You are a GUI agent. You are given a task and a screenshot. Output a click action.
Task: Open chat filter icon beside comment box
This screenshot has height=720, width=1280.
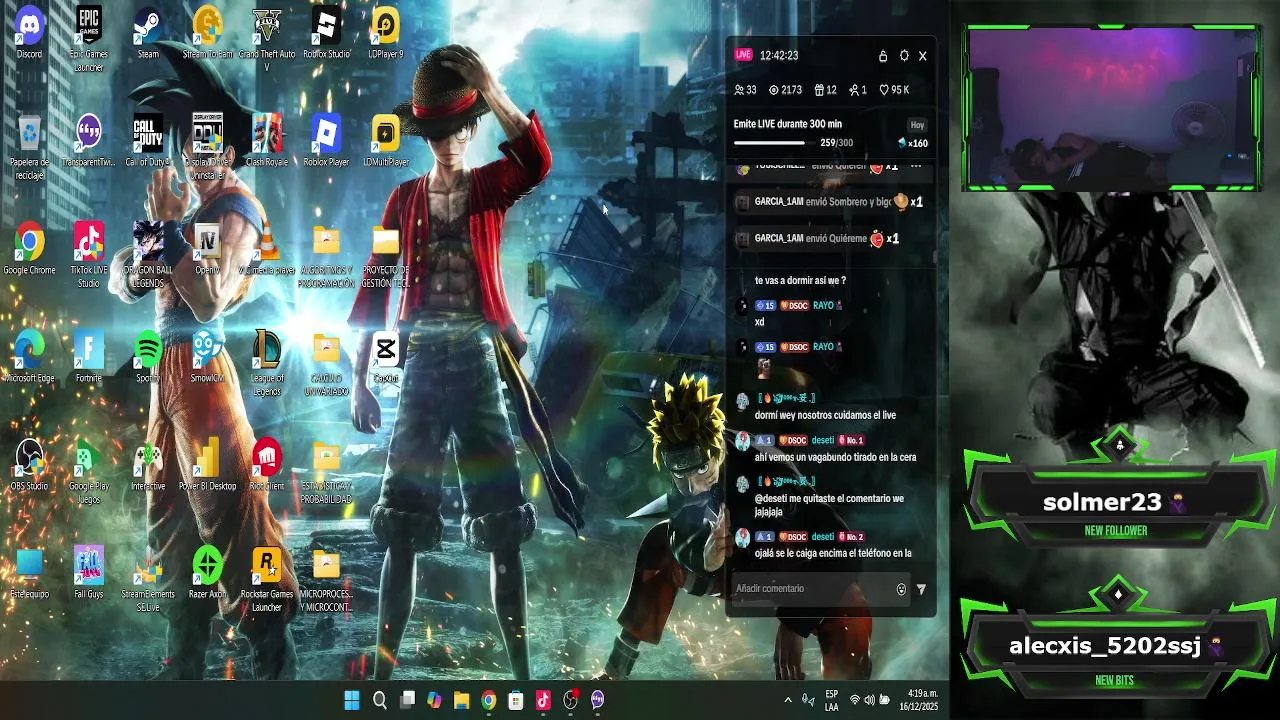[921, 589]
